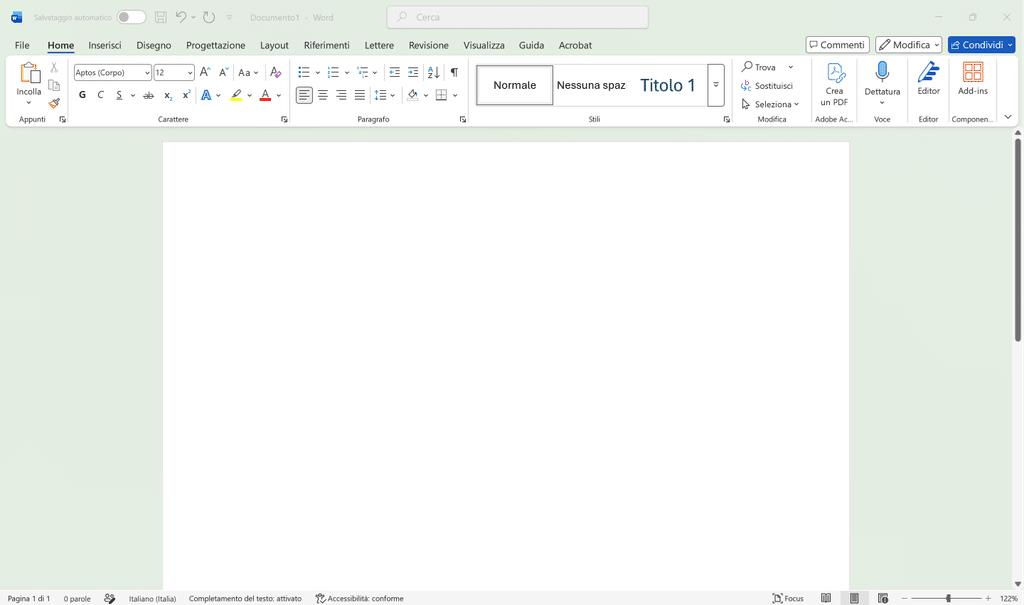Screen dimensions: 1024x605
Task: Expand the bullet list dropdown arrow
Action: [x=317, y=73]
